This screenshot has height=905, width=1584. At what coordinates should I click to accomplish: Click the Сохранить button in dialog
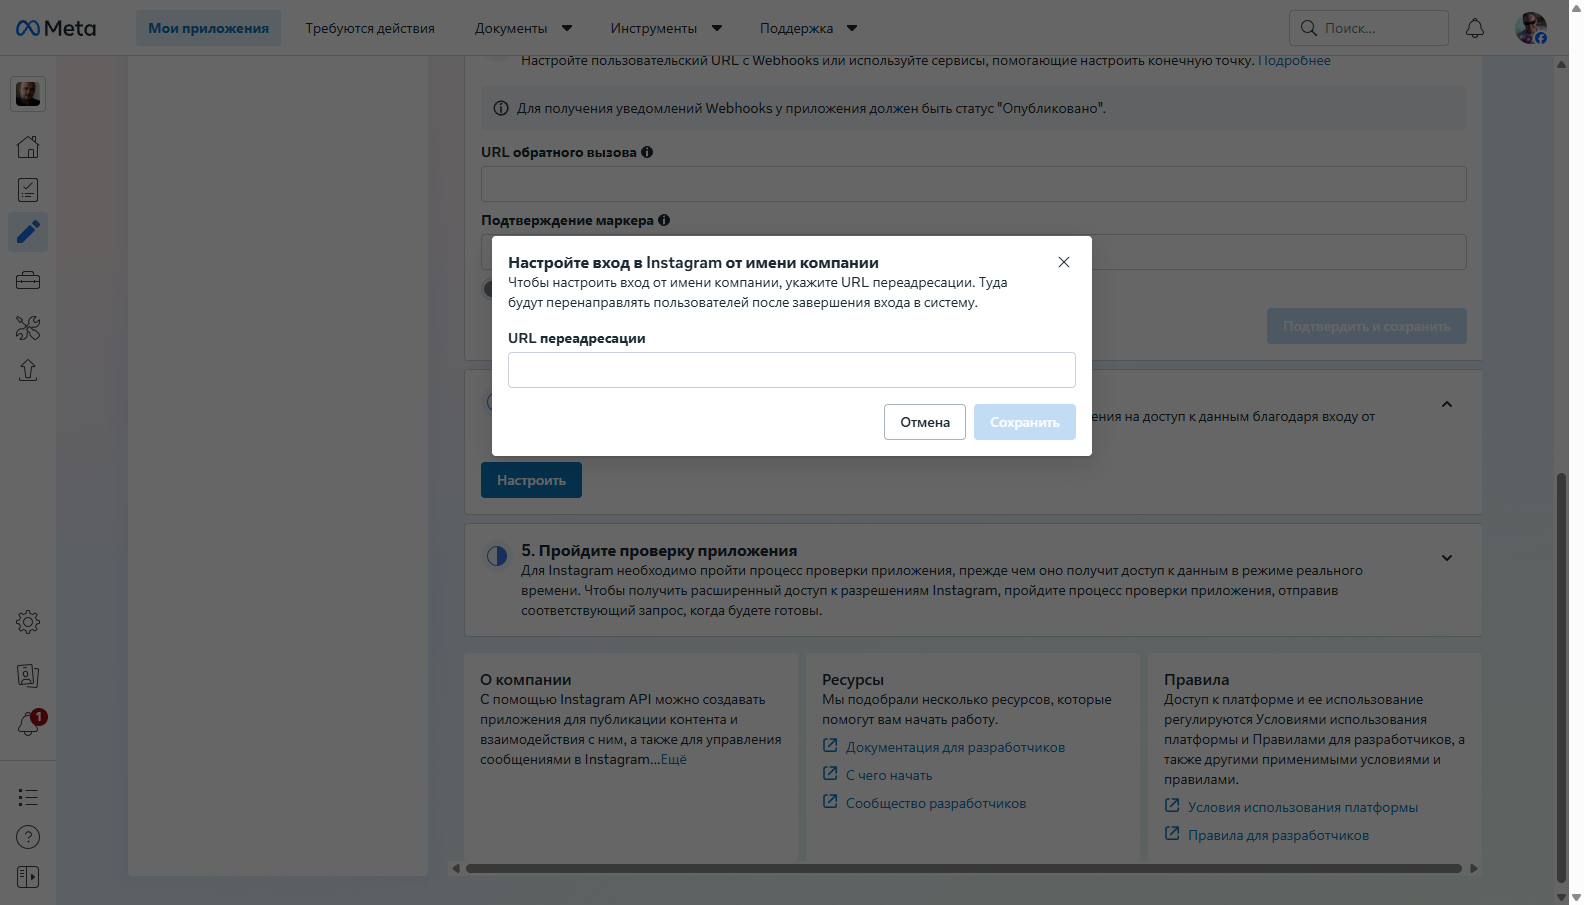[x=1025, y=422]
